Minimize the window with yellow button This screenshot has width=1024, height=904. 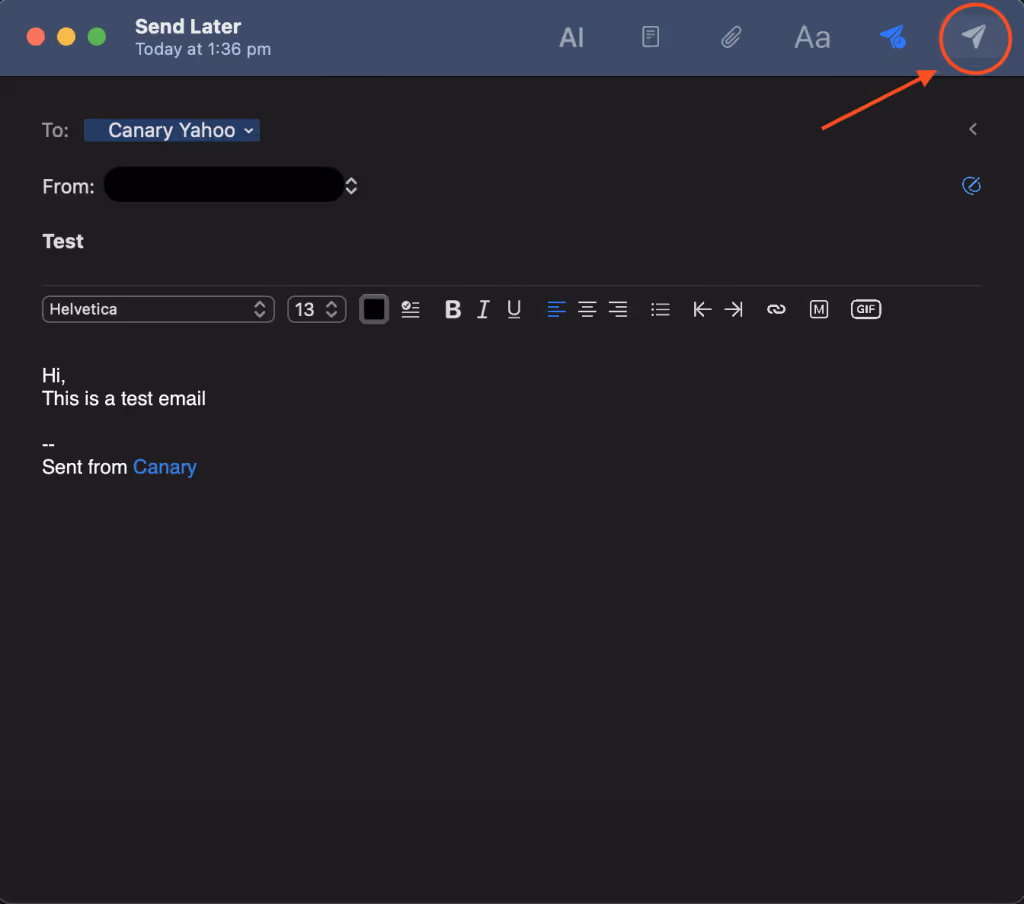tap(66, 37)
